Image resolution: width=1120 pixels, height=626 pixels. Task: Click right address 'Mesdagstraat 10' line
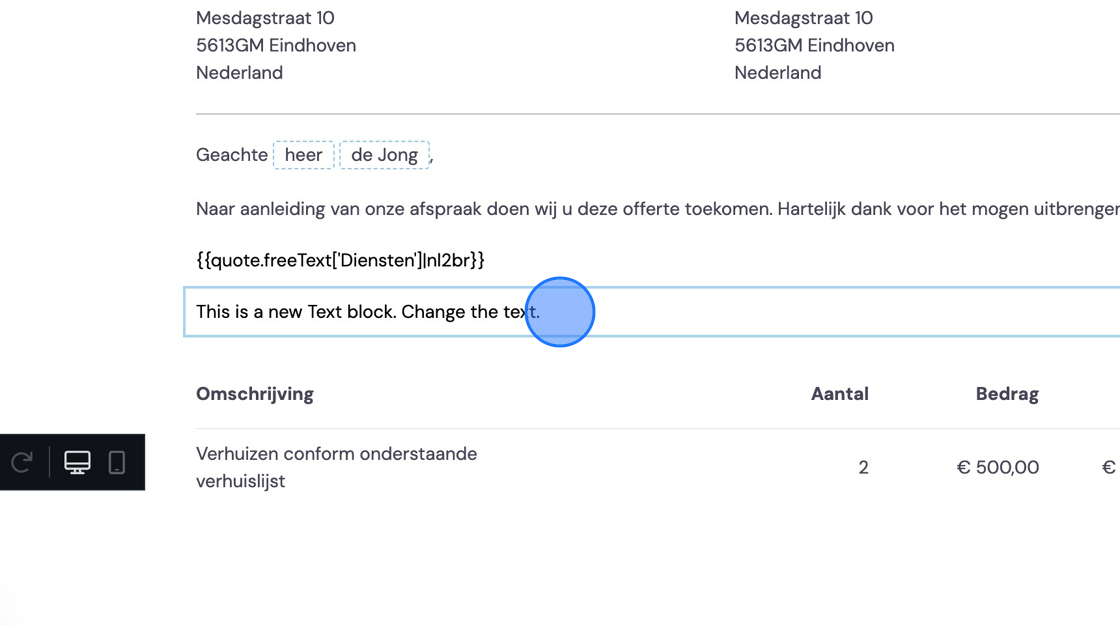[x=804, y=18]
